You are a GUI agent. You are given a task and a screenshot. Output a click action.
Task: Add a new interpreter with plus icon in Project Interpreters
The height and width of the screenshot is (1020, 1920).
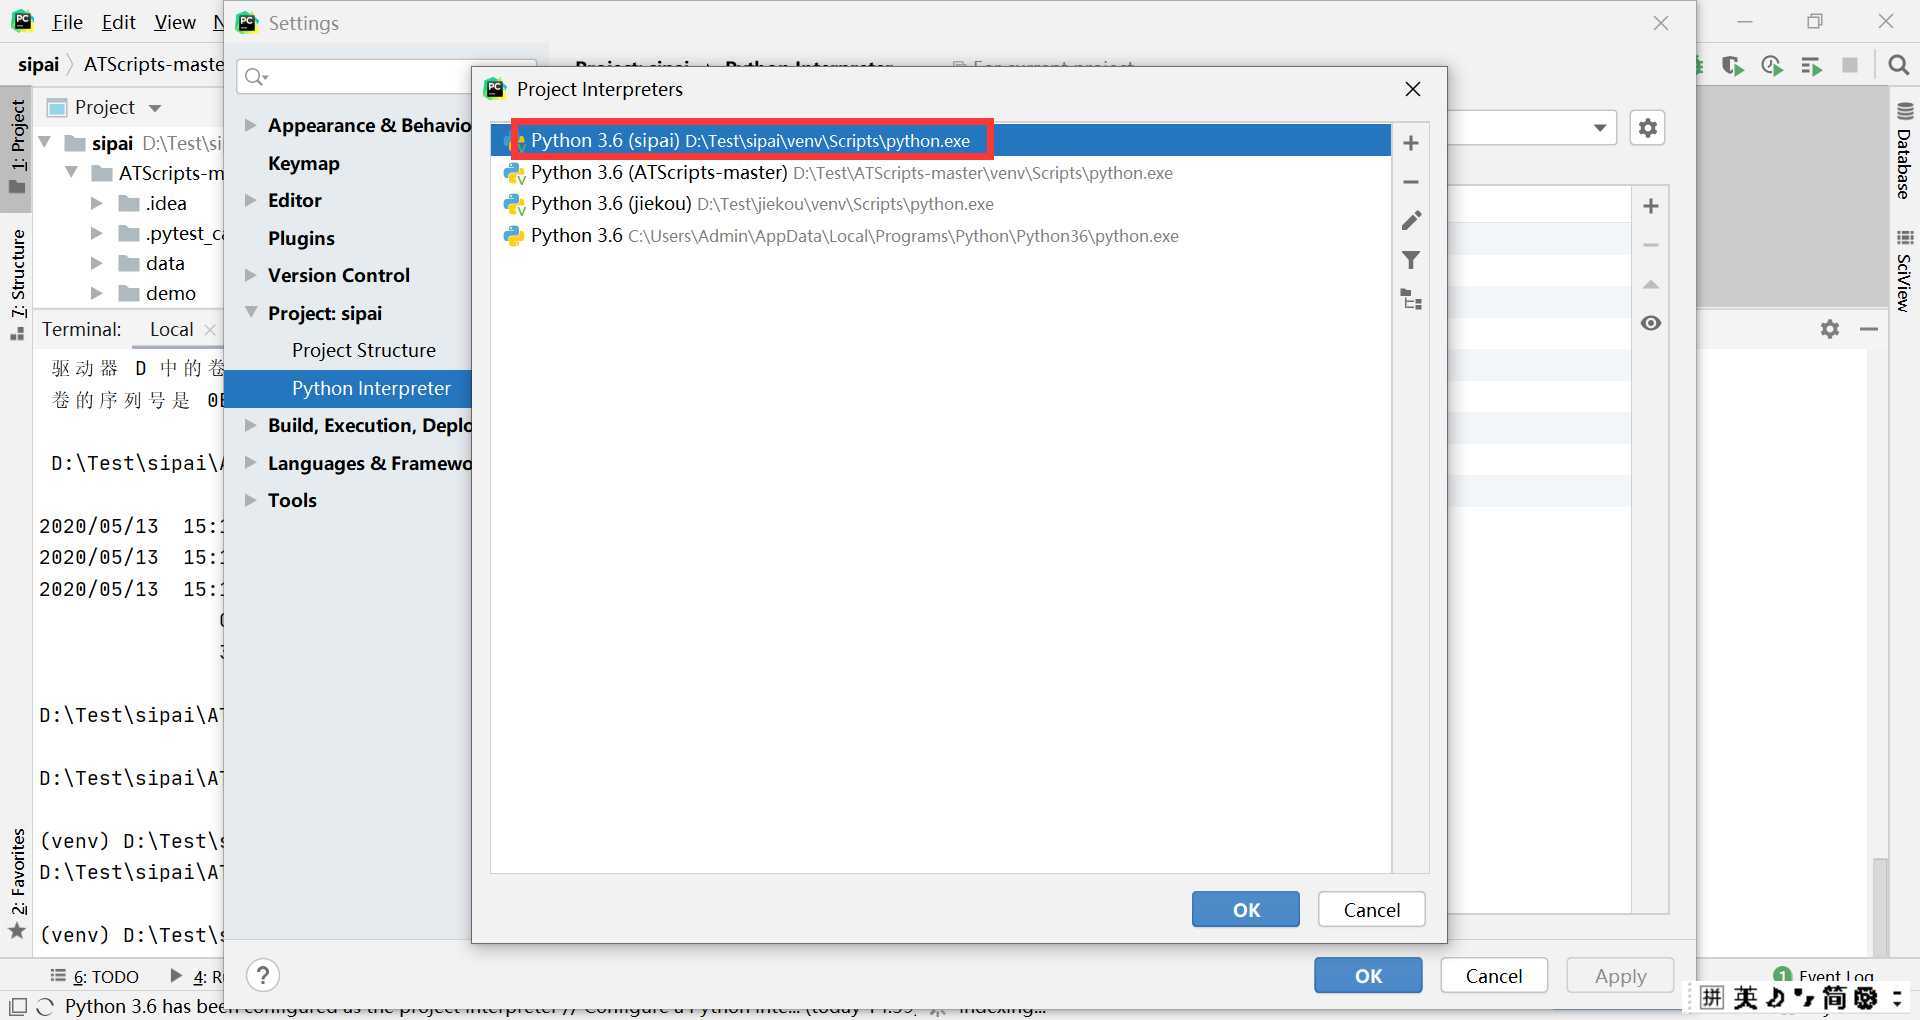(x=1411, y=143)
